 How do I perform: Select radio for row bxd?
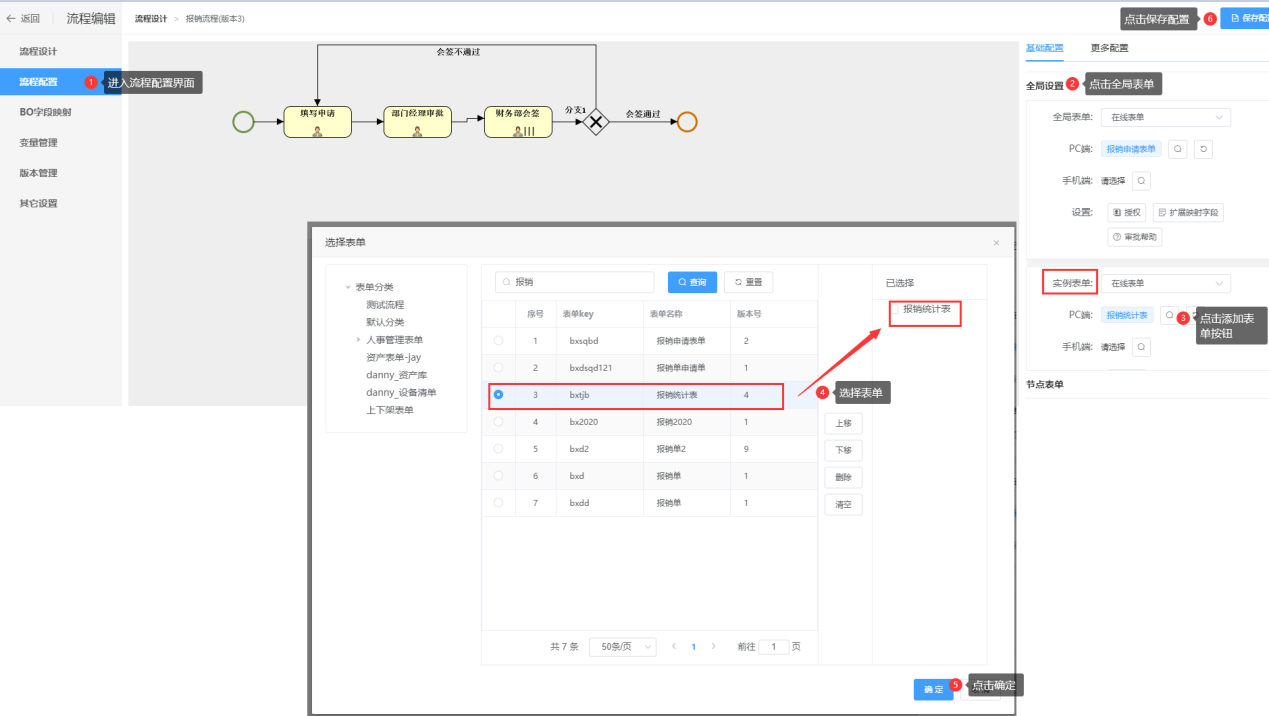click(498, 476)
